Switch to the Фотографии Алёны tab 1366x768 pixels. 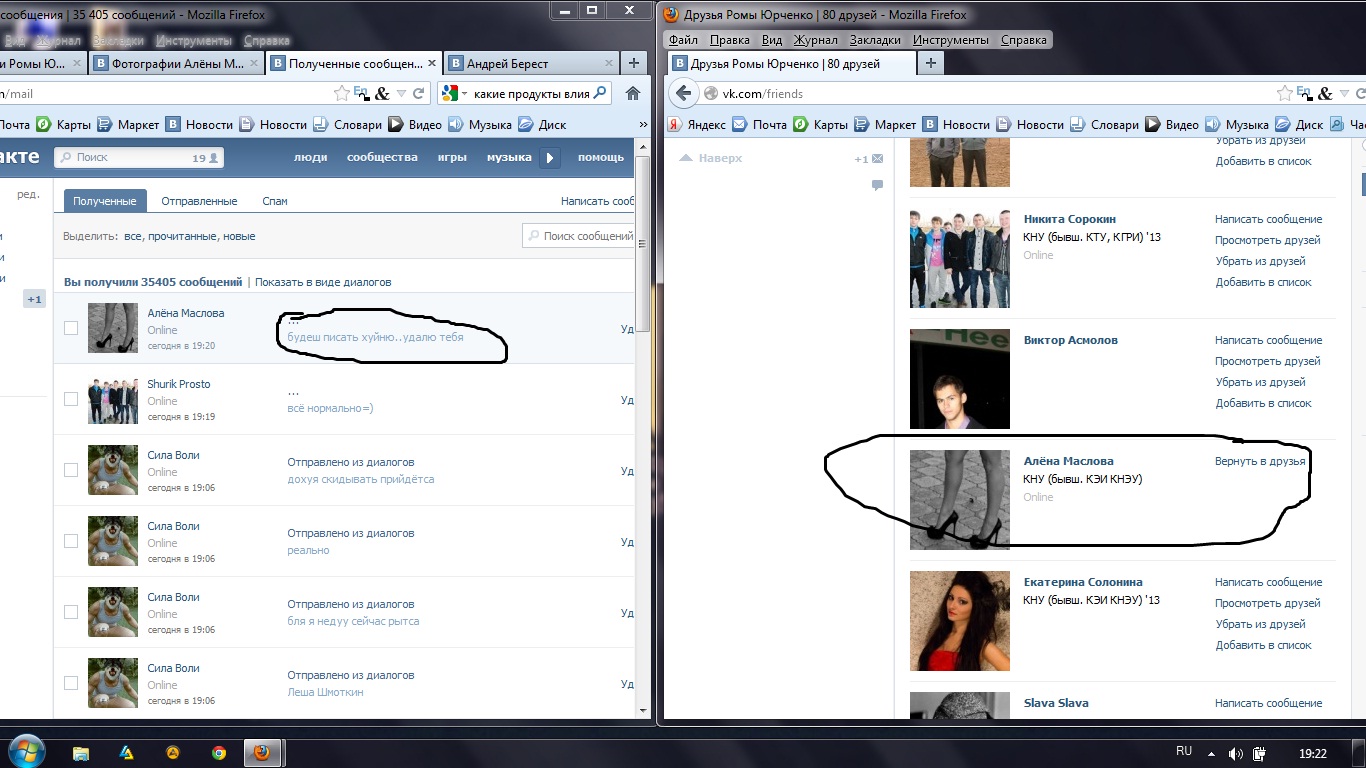coord(178,63)
